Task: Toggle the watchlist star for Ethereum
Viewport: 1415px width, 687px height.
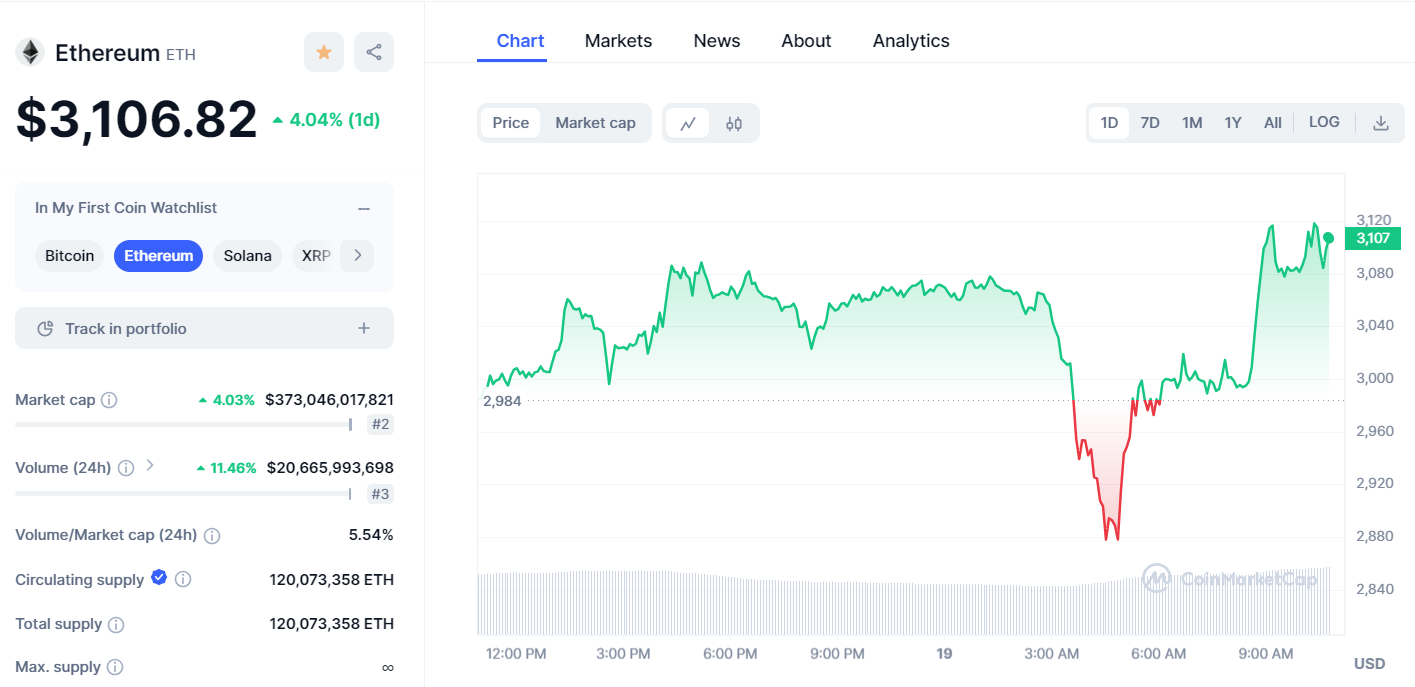Action: coord(324,52)
